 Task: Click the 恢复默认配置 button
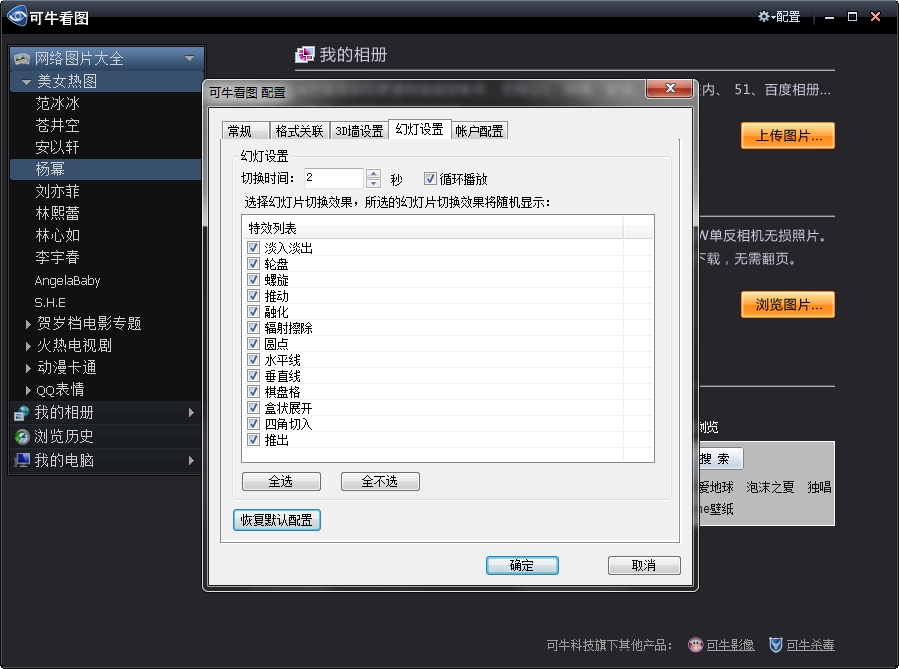click(275, 520)
